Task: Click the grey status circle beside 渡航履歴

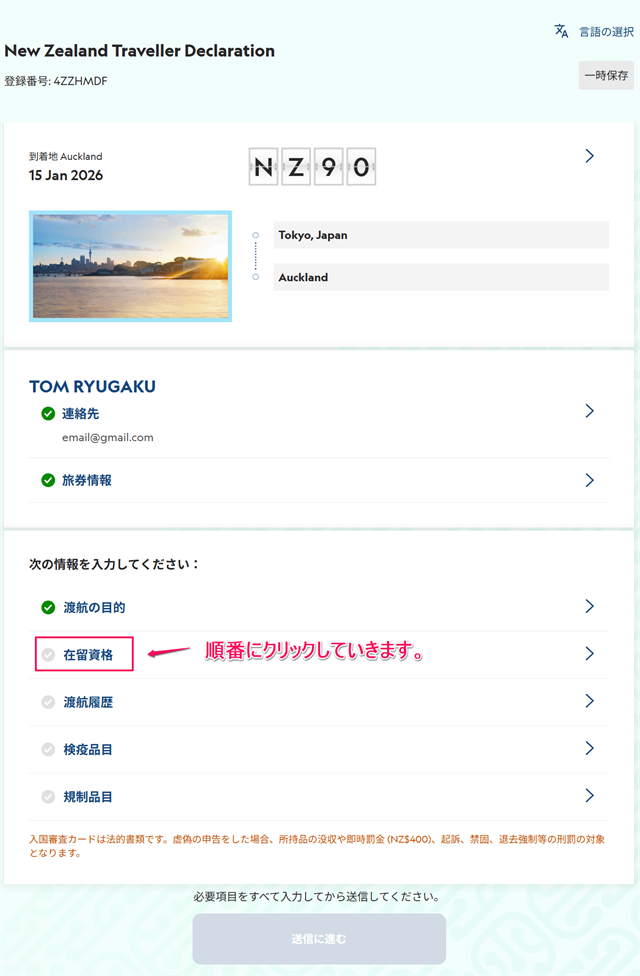Action: click(49, 702)
